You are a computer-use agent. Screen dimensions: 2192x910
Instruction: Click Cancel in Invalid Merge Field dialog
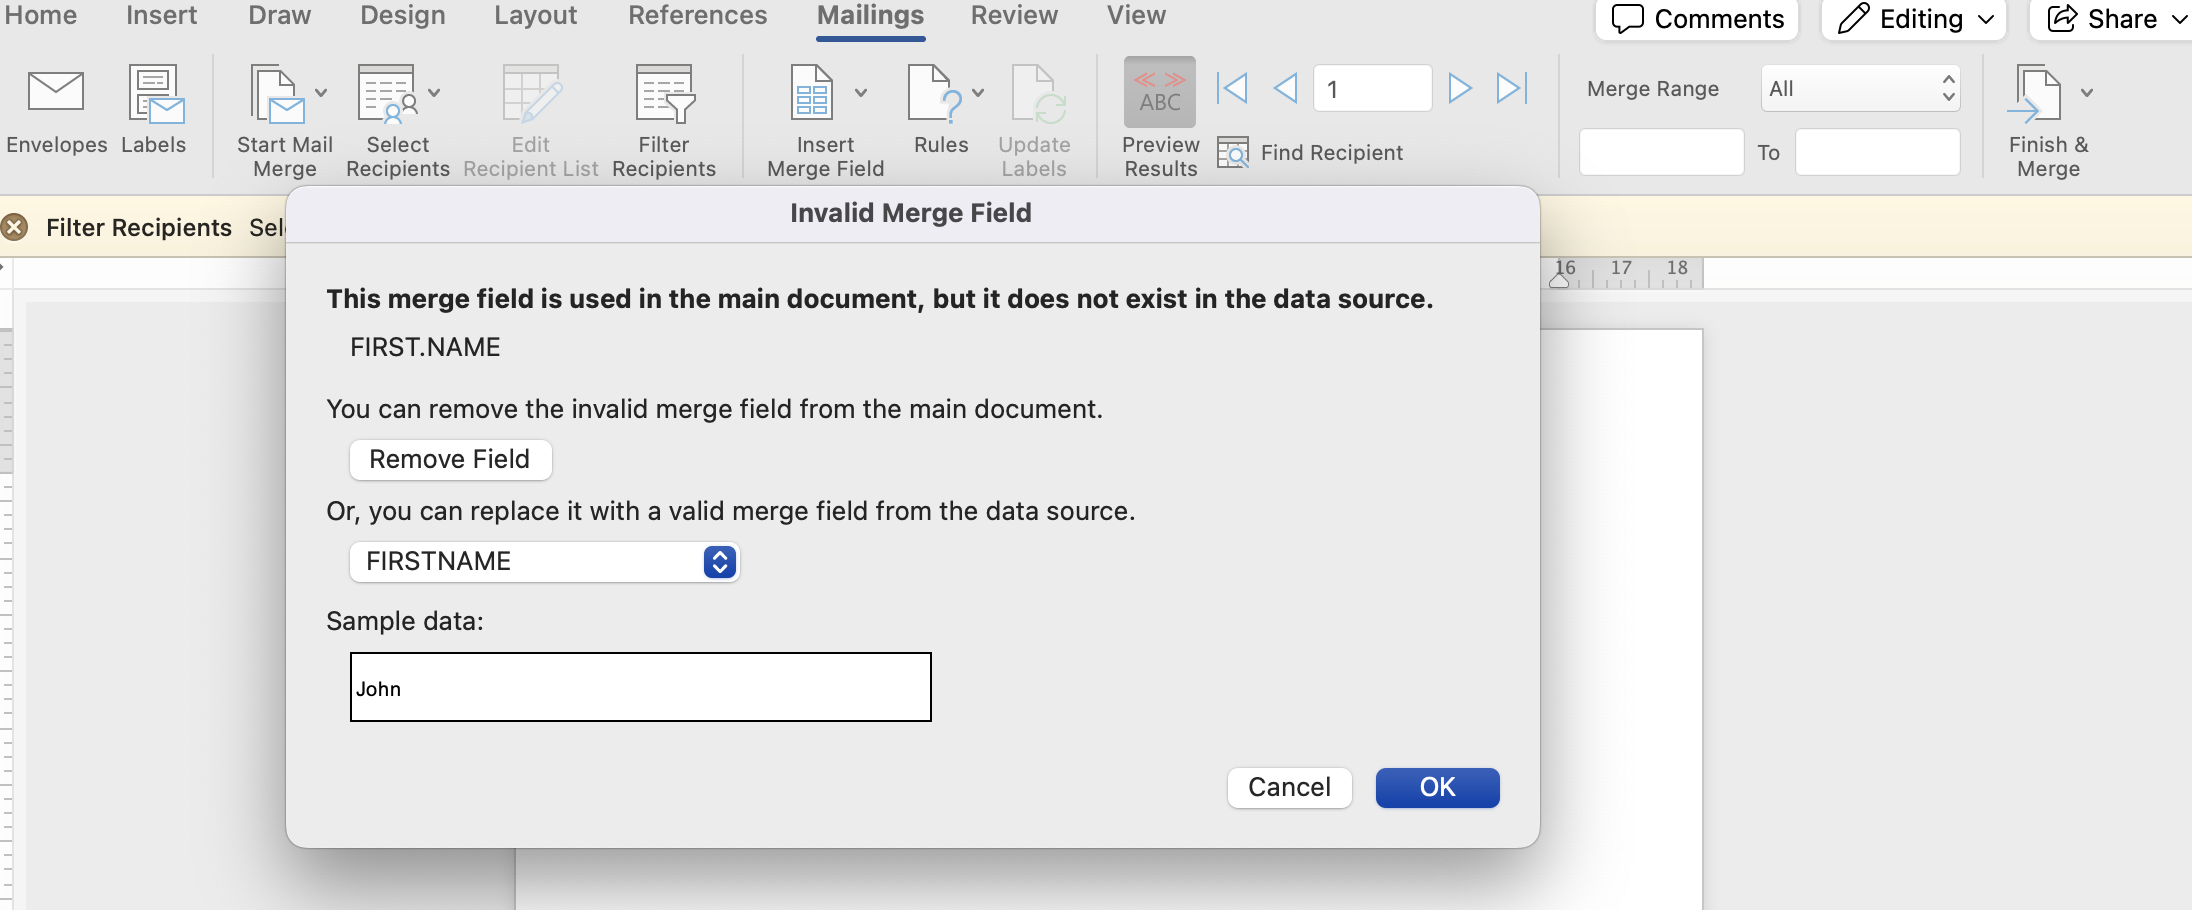1289,787
